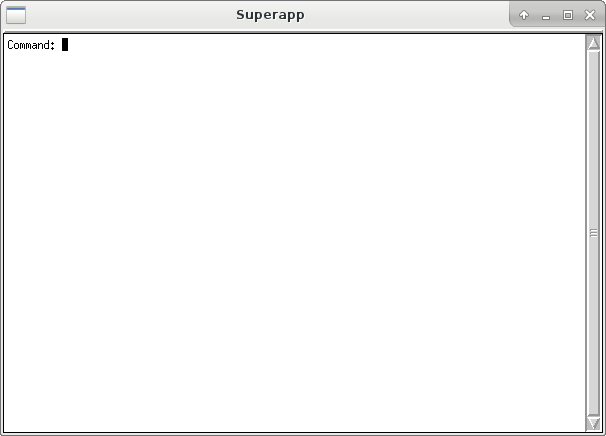Click the Superapp title text

pyautogui.click(x=270, y=15)
